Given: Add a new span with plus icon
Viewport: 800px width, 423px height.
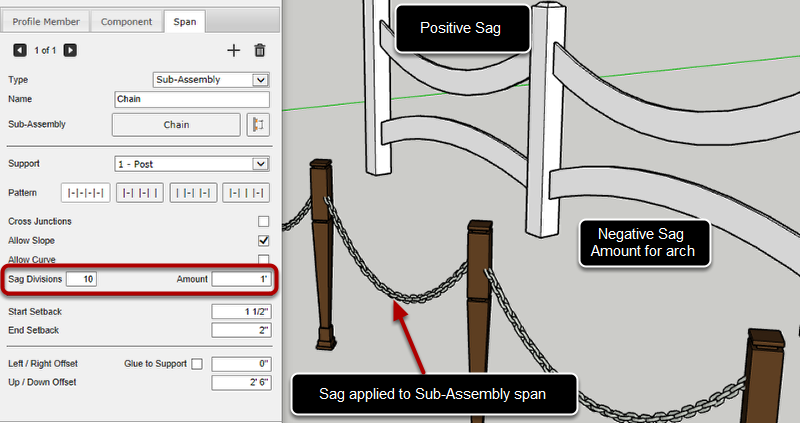Looking at the screenshot, I should [234, 50].
